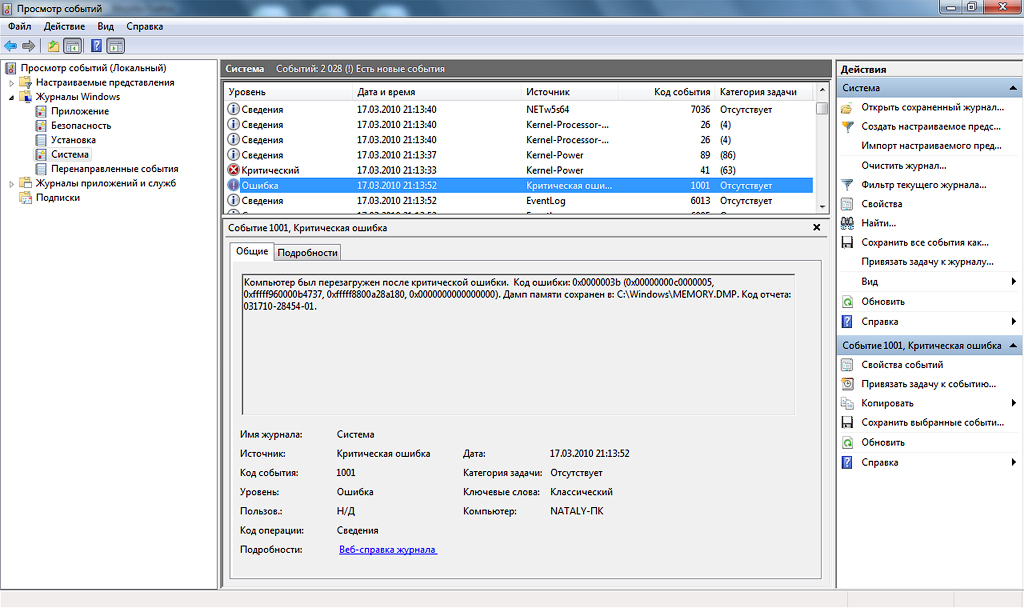Click the Back arrow in the toolbar
The height and width of the screenshot is (608, 1024).
tap(10, 46)
